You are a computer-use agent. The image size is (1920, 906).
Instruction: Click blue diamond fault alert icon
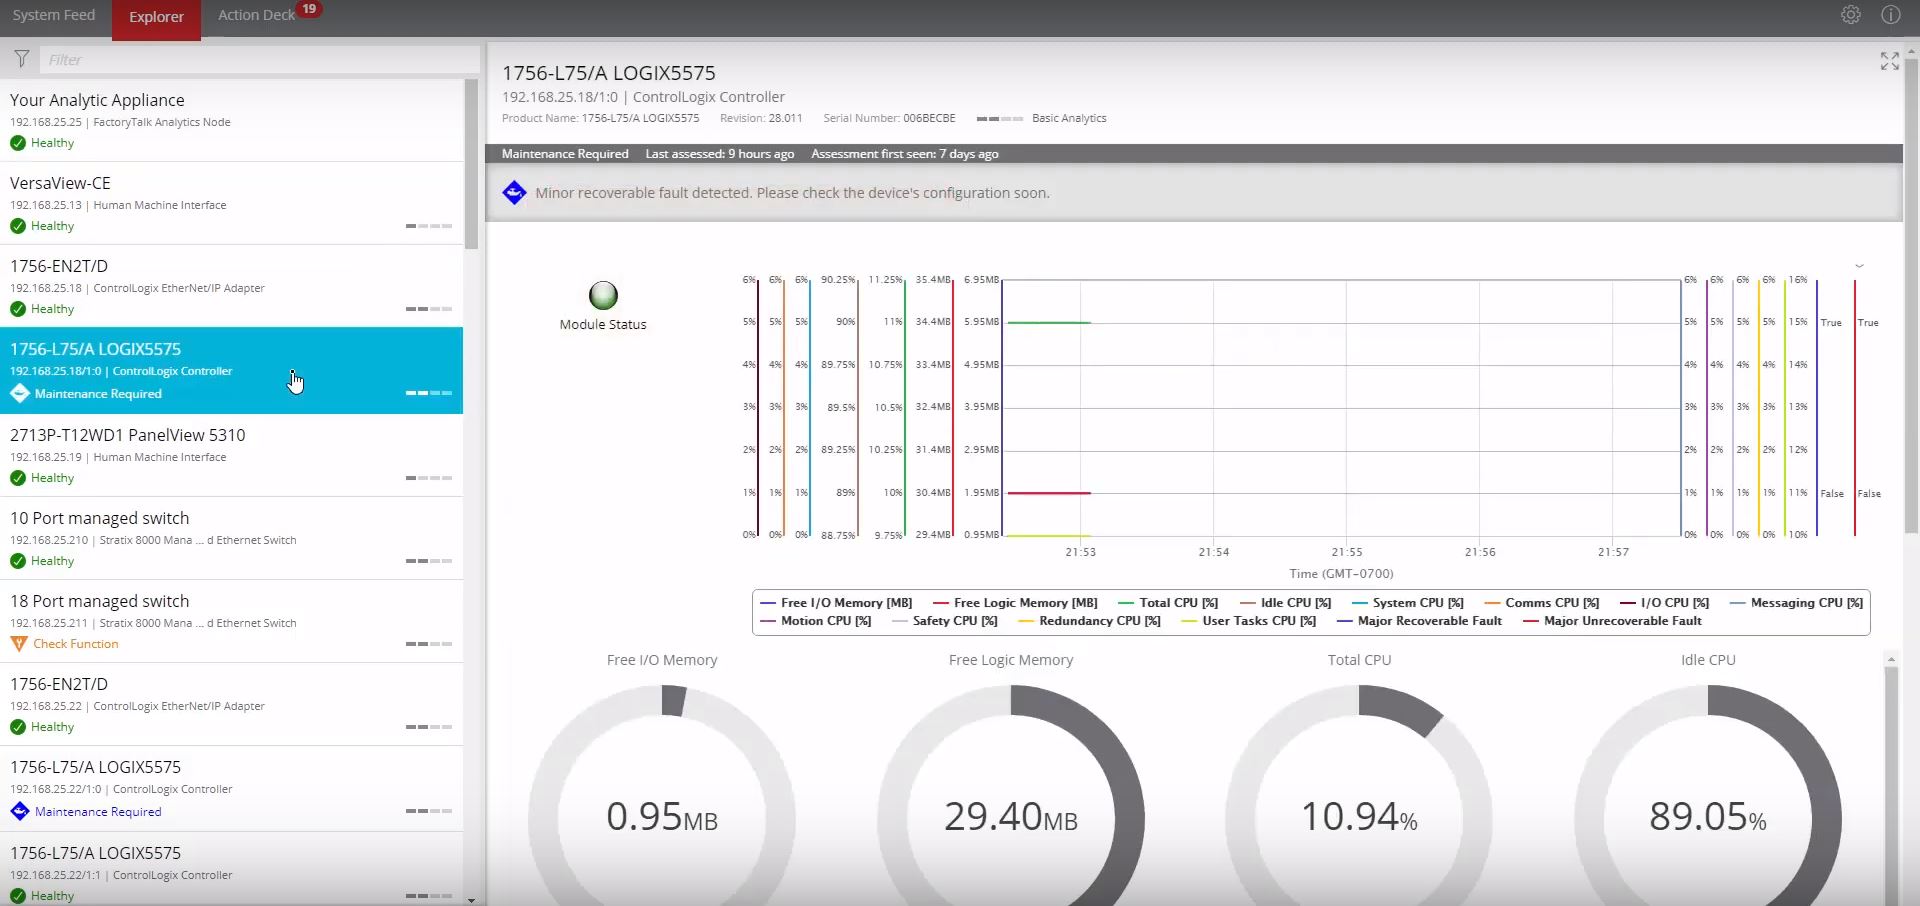tap(514, 193)
